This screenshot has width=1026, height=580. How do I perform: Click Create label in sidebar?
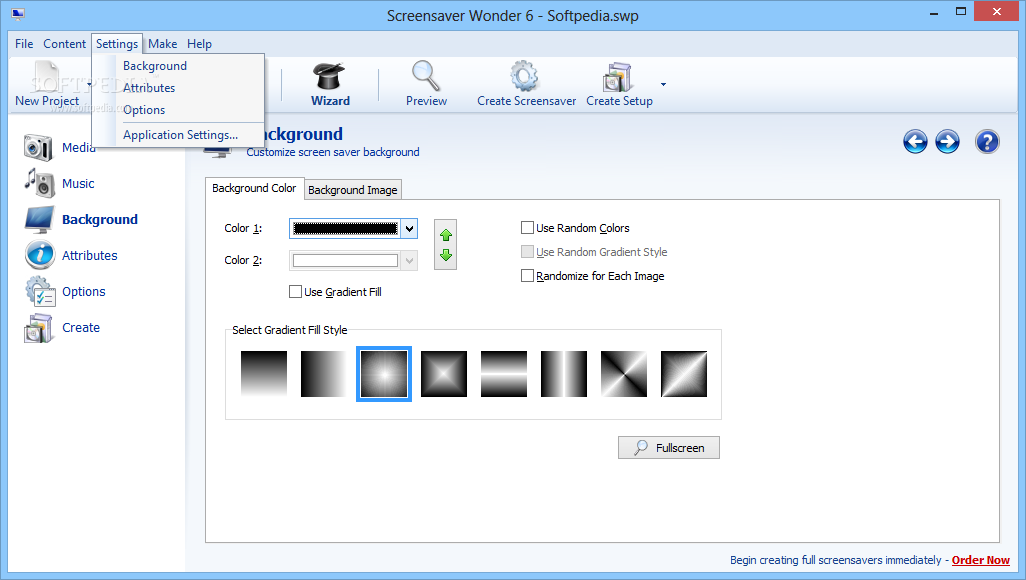click(x=81, y=327)
